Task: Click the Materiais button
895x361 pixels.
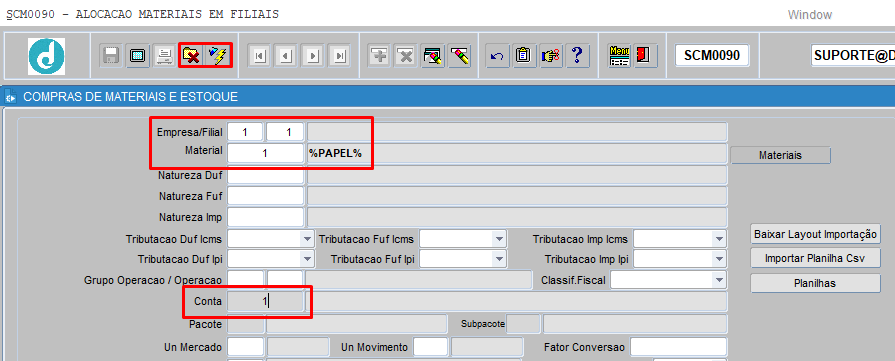Action: point(780,155)
